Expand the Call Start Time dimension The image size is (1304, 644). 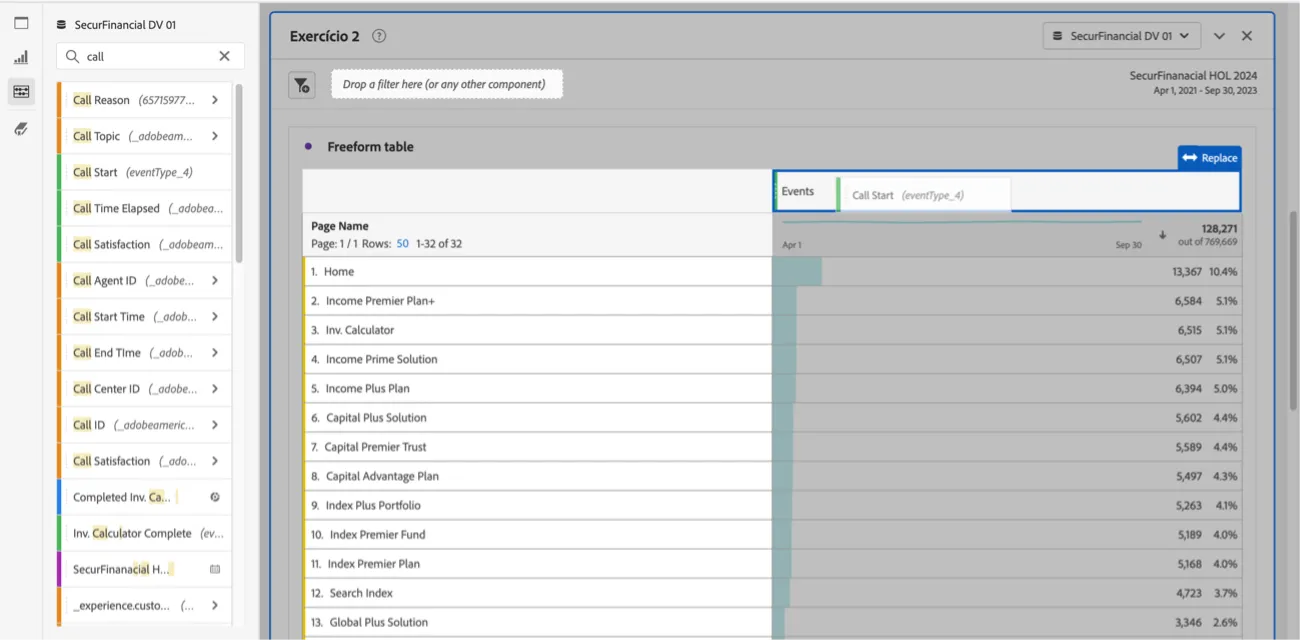pyautogui.click(x=215, y=317)
